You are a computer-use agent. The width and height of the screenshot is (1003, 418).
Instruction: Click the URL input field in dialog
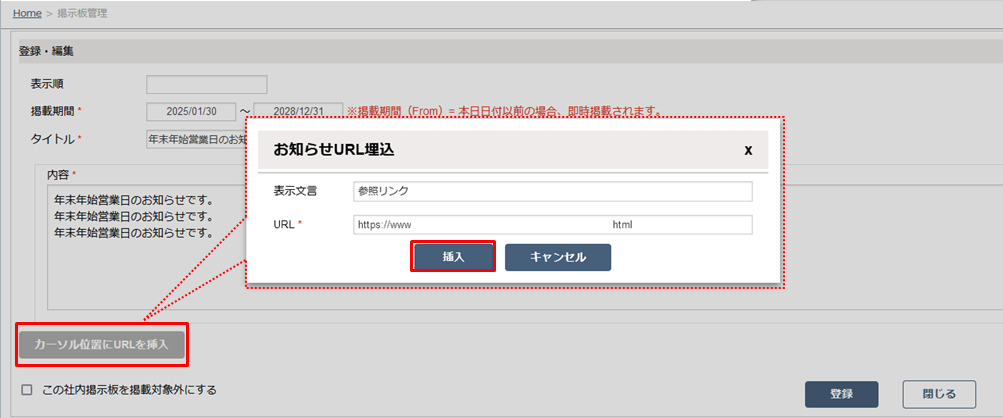point(551,225)
